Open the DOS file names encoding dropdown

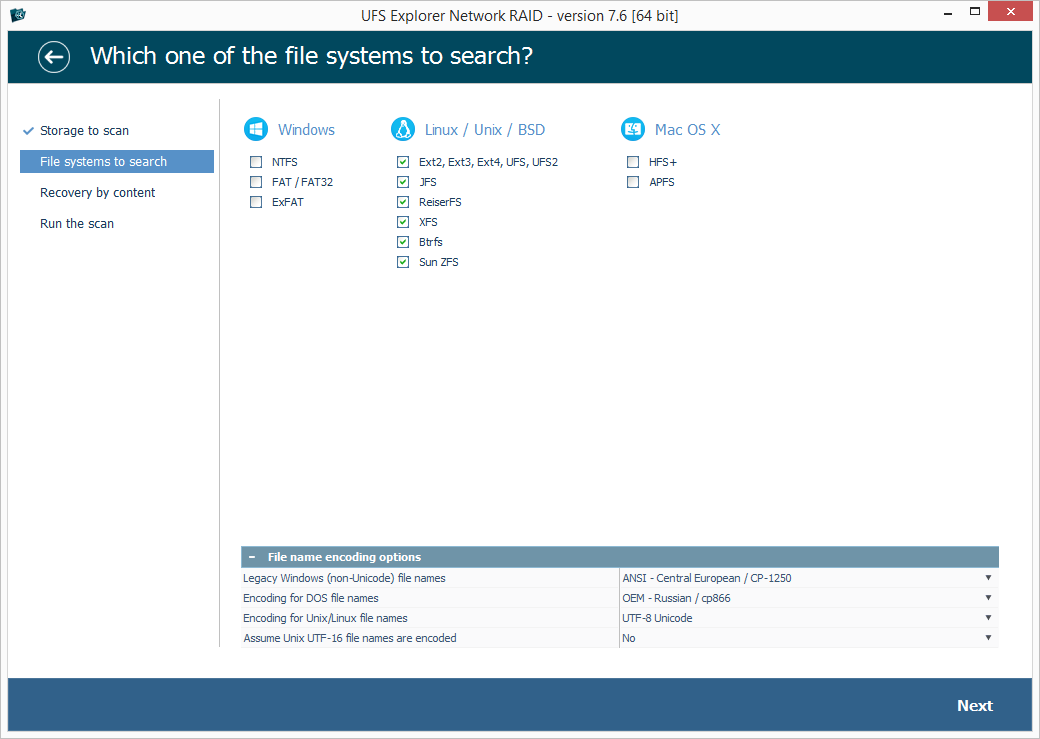[x=808, y=598]
